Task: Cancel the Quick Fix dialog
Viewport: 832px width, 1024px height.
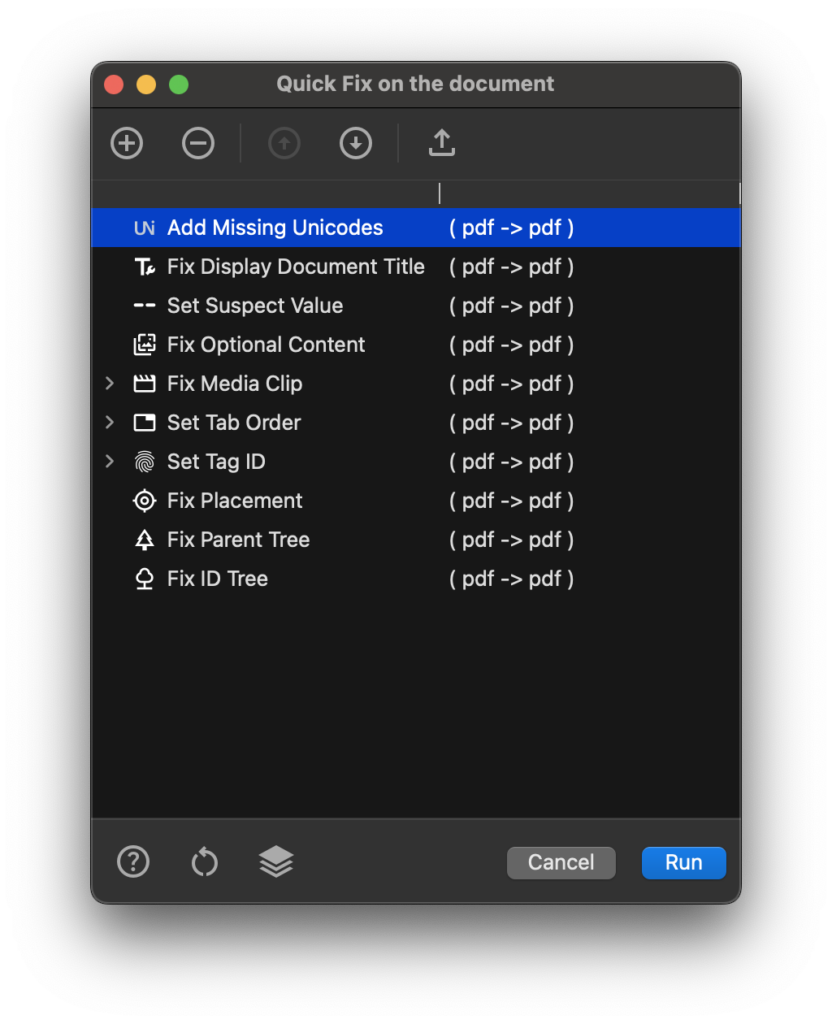Action: [561, 863]
